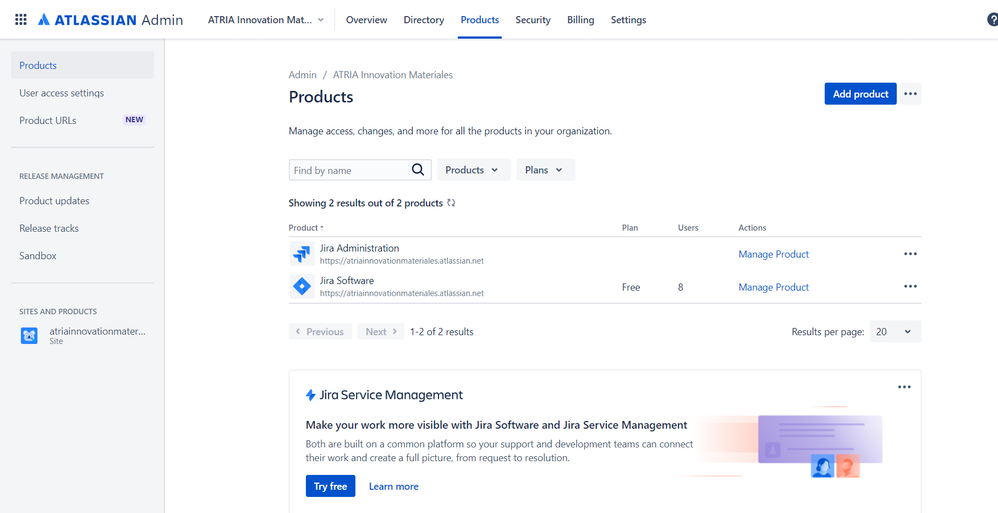The image size is (998, 513).
Task: Open the atriainnovationmater site entry
Action: [x=83, y=336]
